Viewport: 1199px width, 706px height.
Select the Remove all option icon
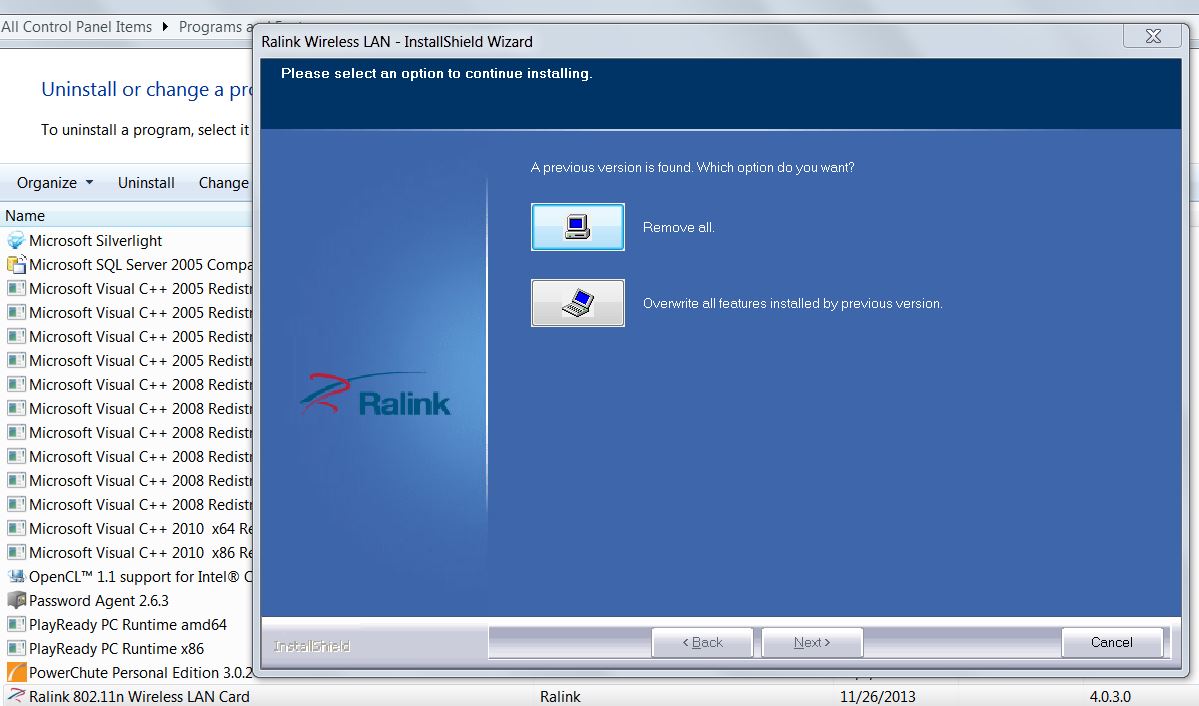tap(577, 226)
